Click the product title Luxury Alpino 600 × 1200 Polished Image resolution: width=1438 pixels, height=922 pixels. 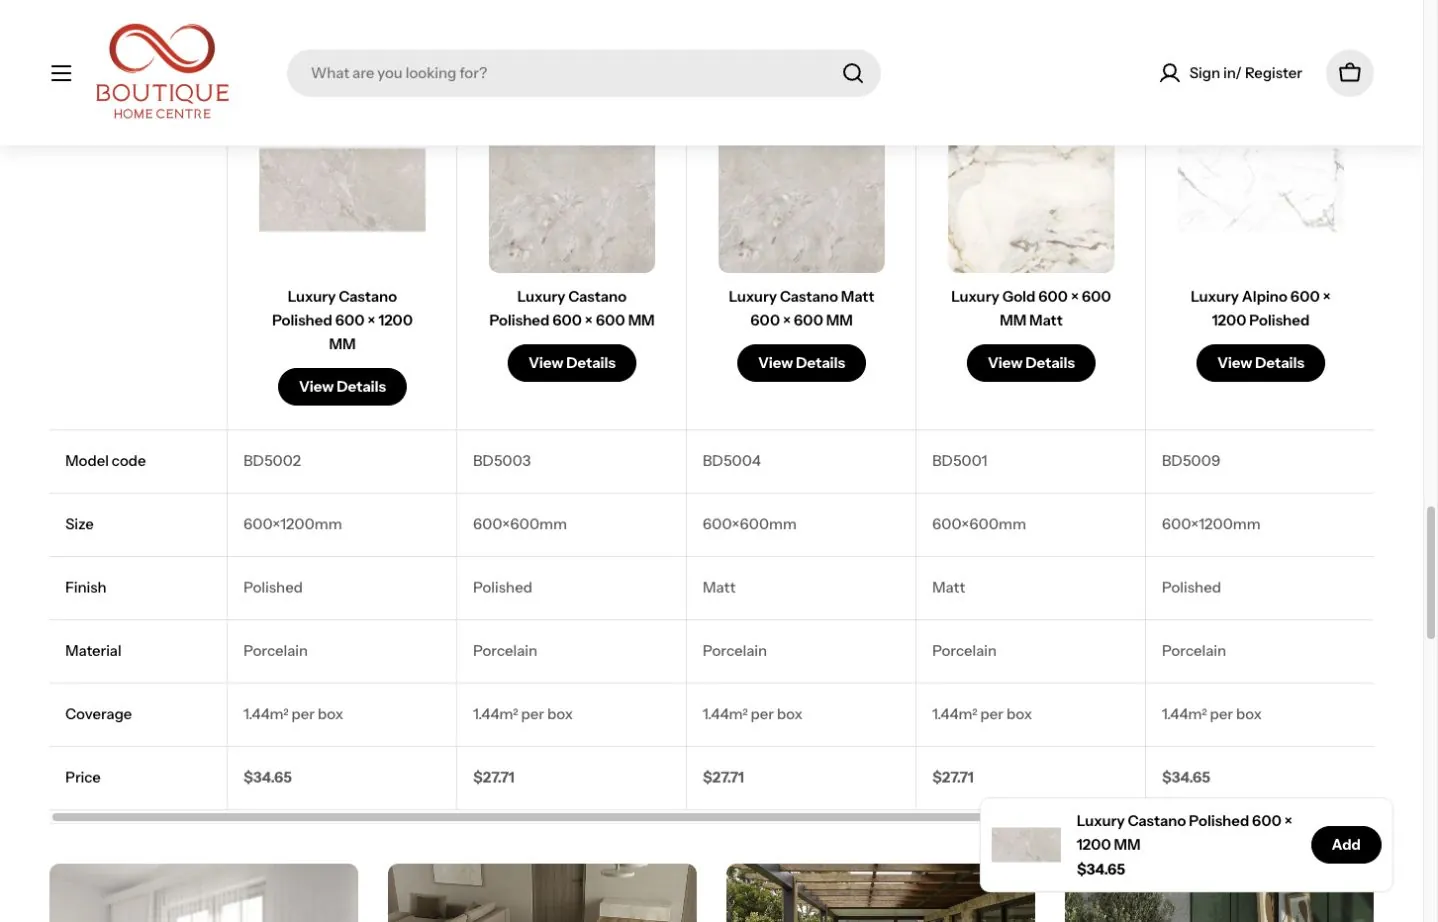pos(1260,308)
